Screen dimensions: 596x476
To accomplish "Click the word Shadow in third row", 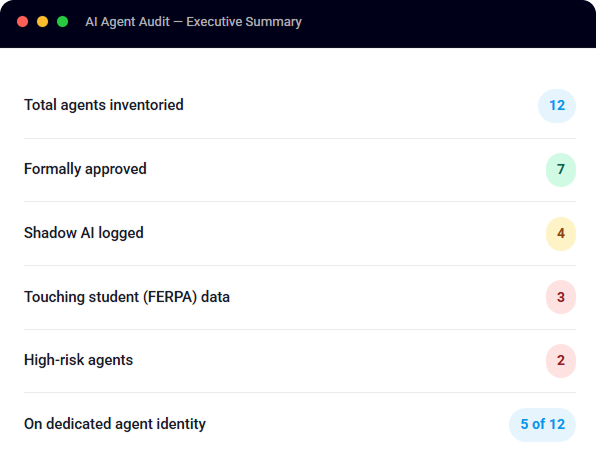I will tap(50, 233).
